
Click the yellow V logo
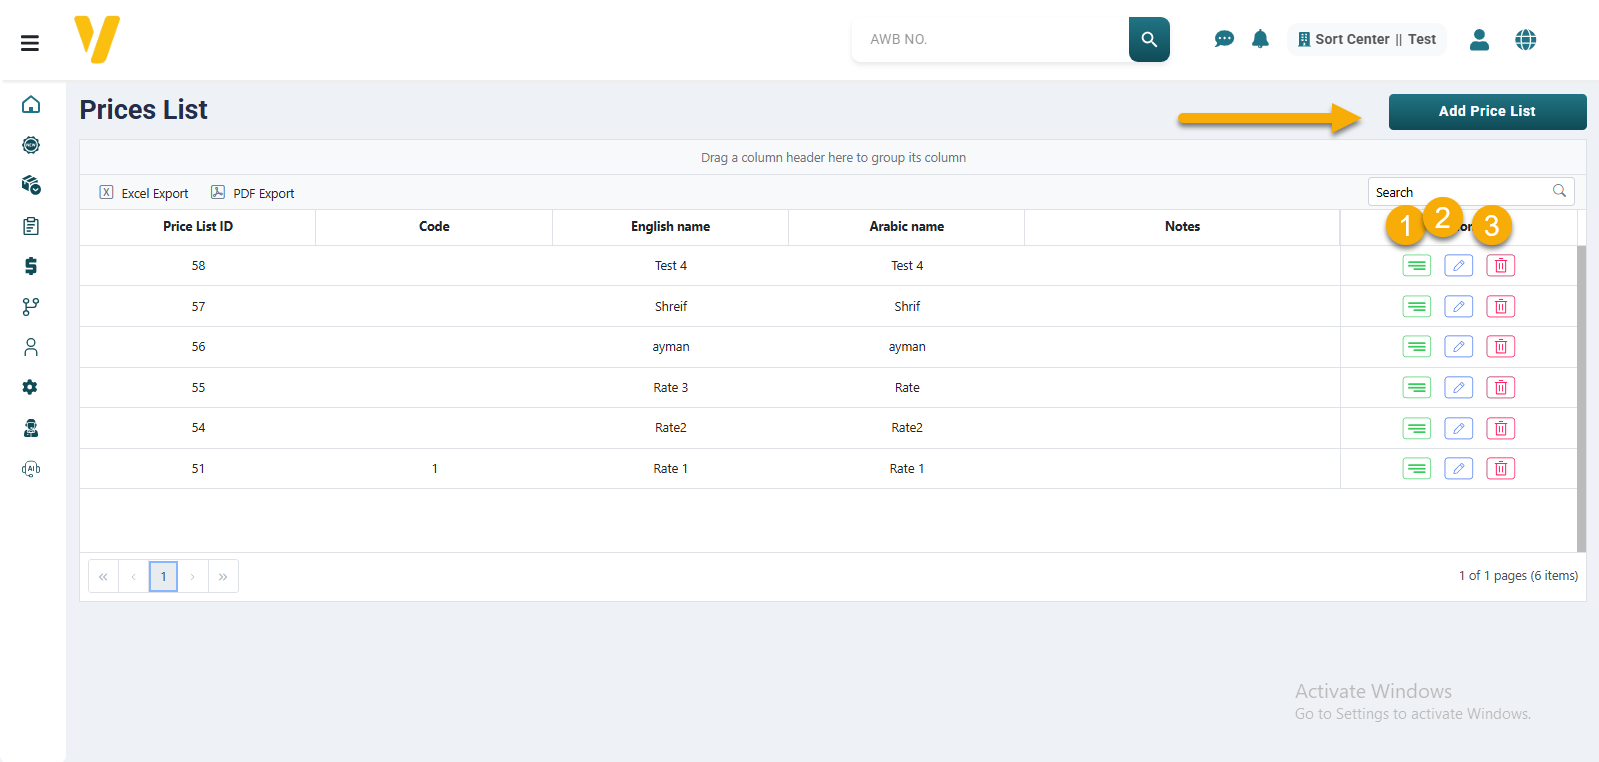(97, 39)
